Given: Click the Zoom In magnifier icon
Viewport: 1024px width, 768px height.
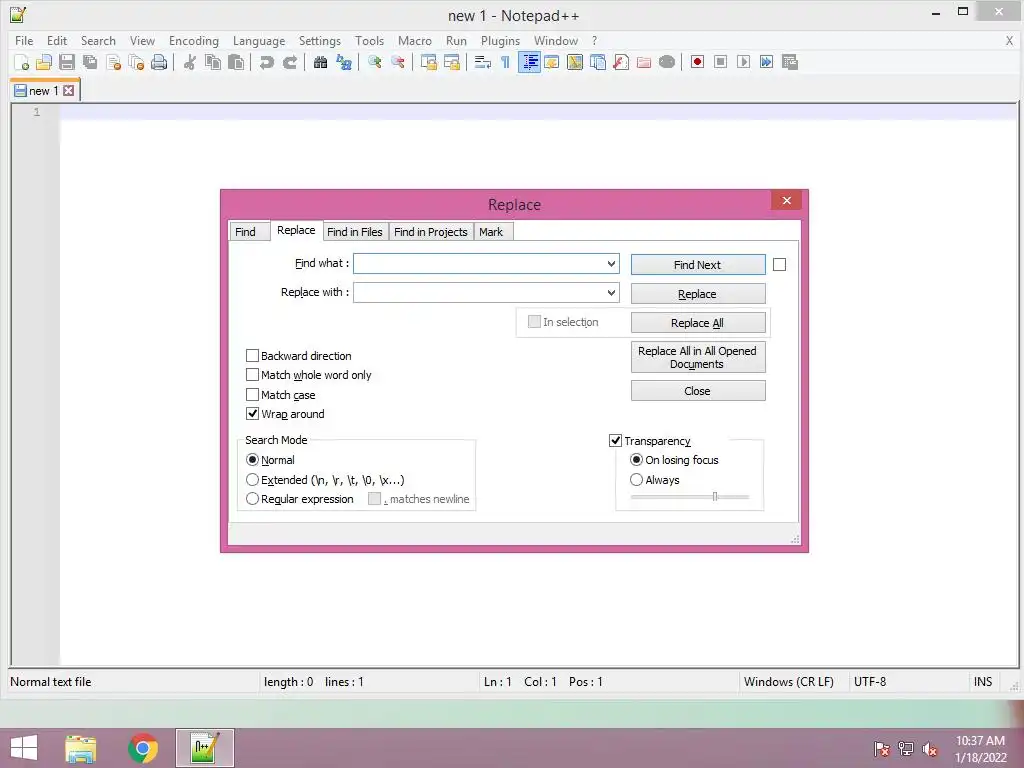Looking at the screenshot, I should [x=374, y=62].
